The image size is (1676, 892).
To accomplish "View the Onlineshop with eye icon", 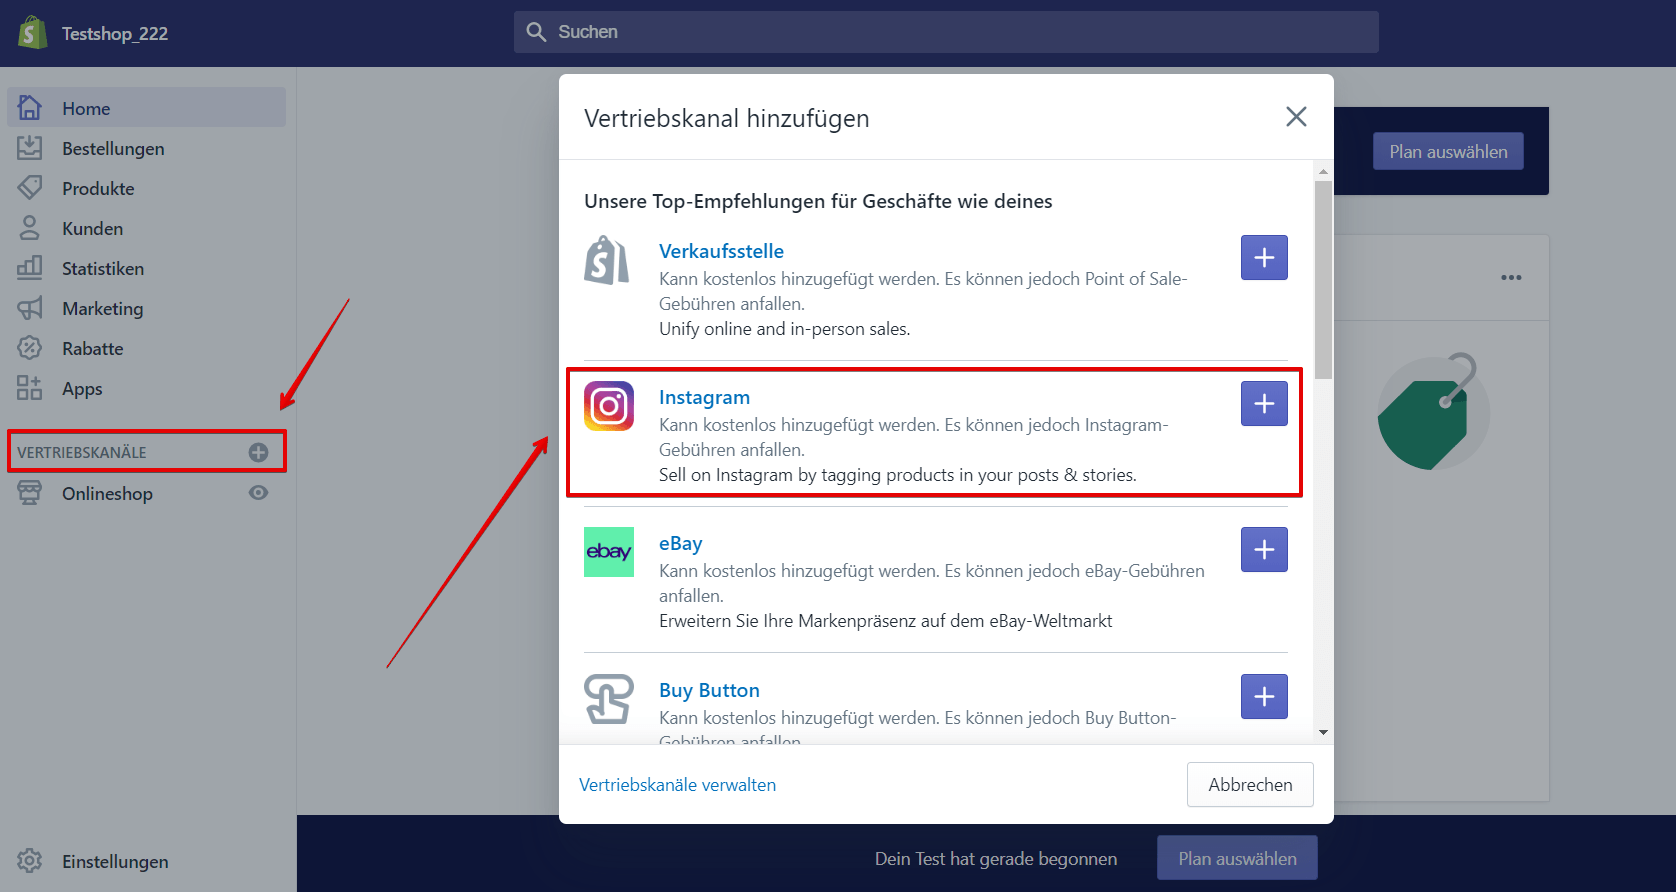I will (258, 493).
